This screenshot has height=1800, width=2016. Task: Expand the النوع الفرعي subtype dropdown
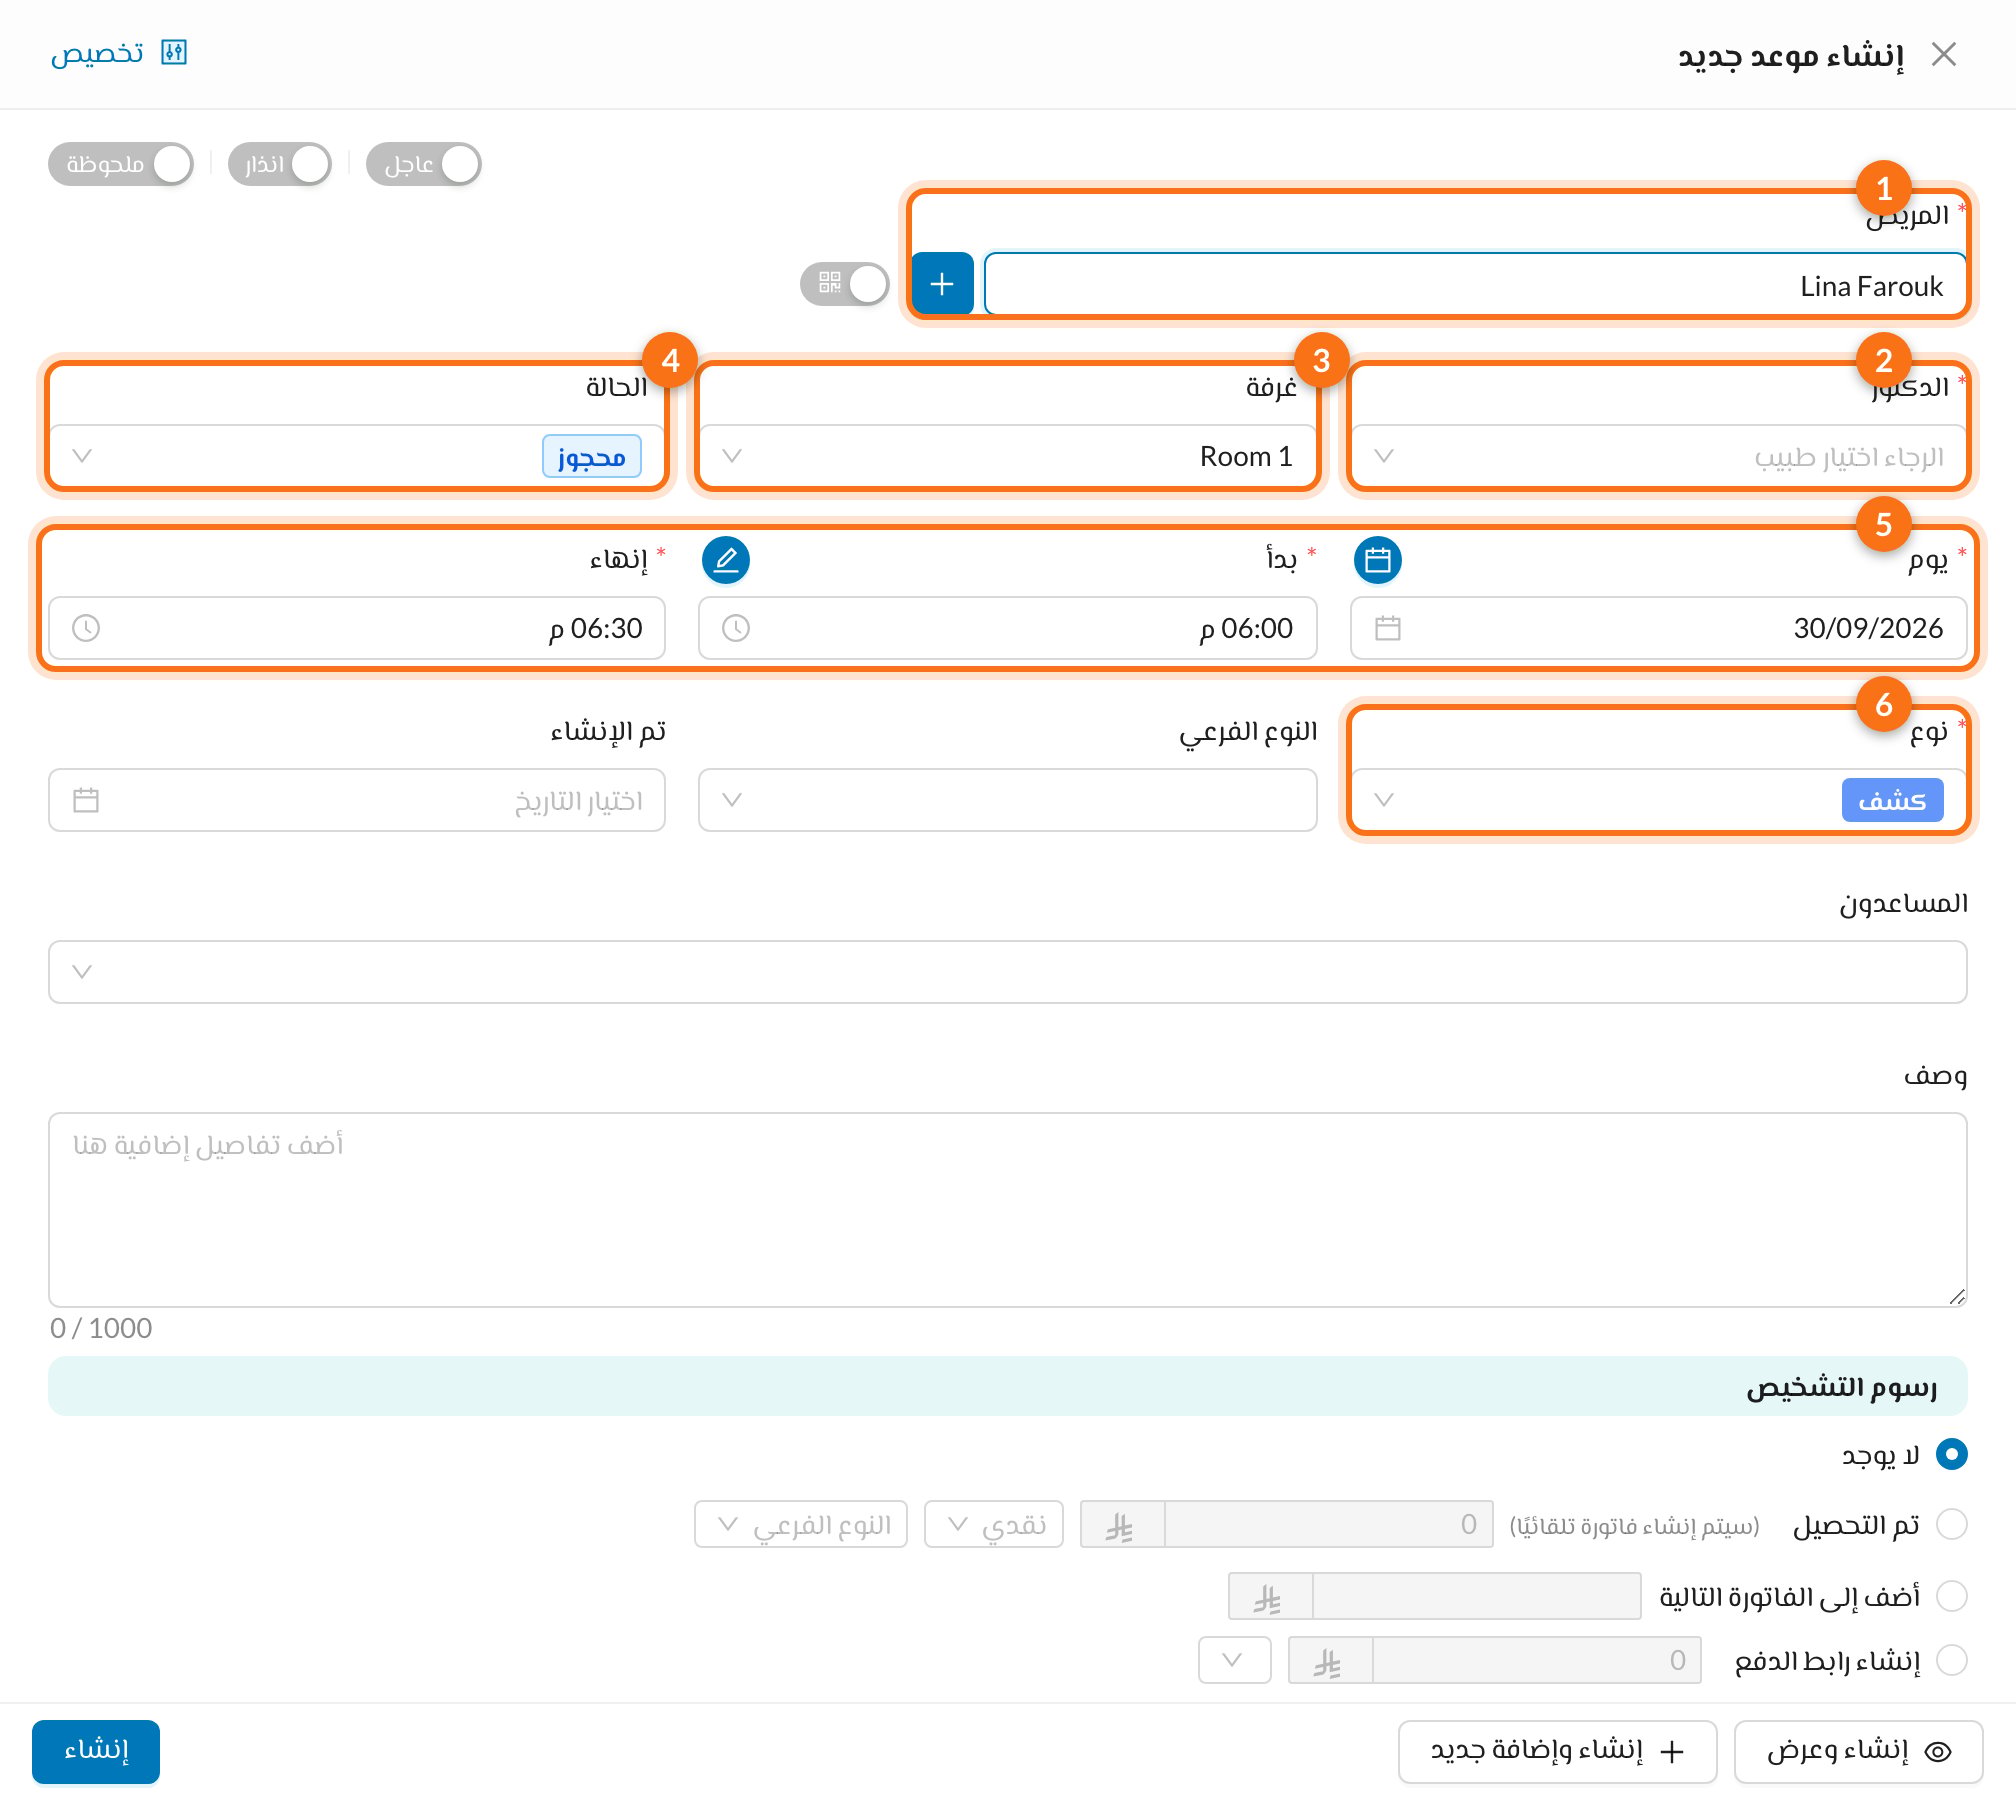coord(1007,800)
